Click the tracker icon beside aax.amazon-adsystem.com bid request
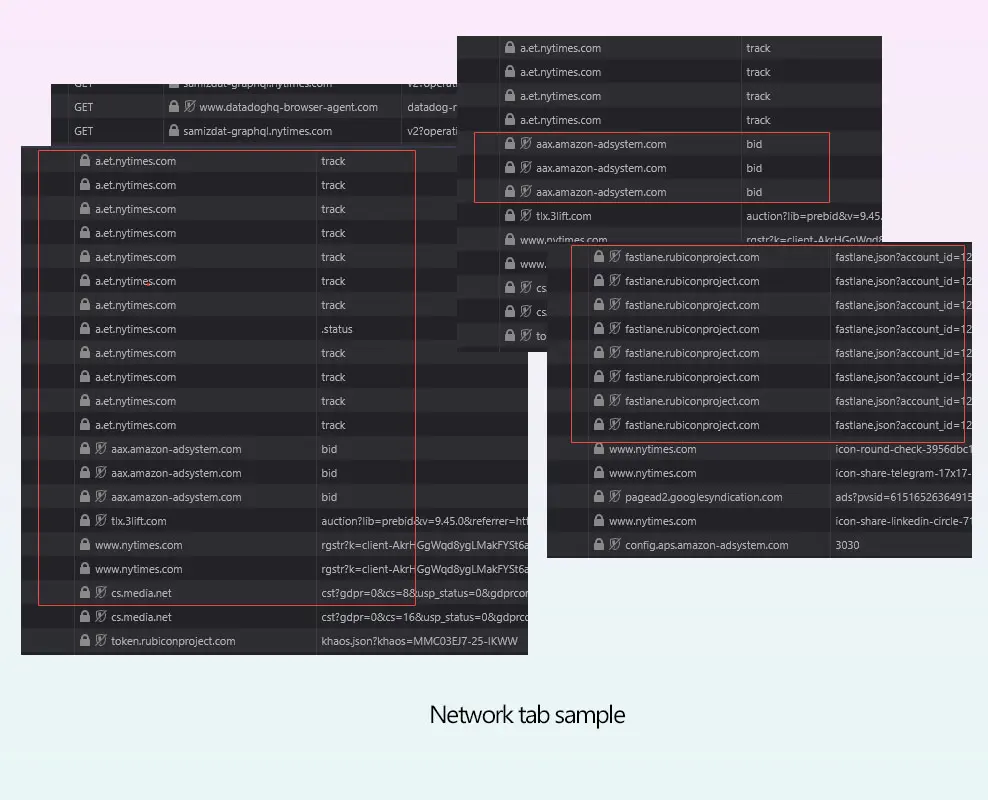Viewport: 988px width, 800px height. 99,472
